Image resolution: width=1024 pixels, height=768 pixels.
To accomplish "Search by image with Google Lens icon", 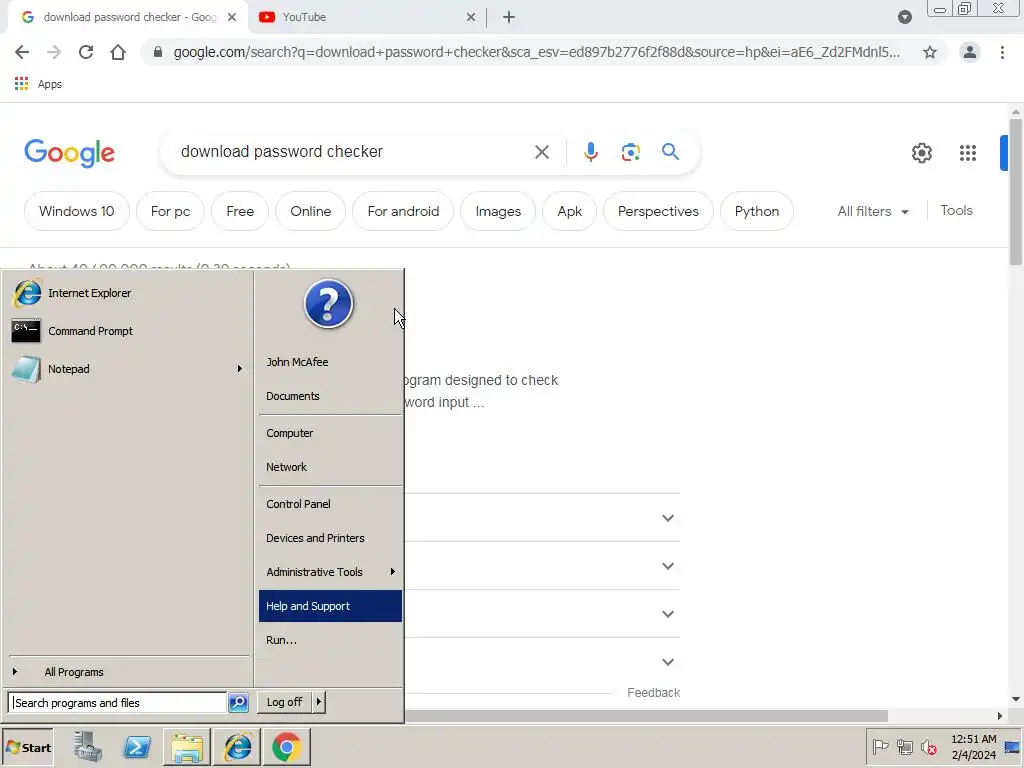I will (x=630, y=152).
